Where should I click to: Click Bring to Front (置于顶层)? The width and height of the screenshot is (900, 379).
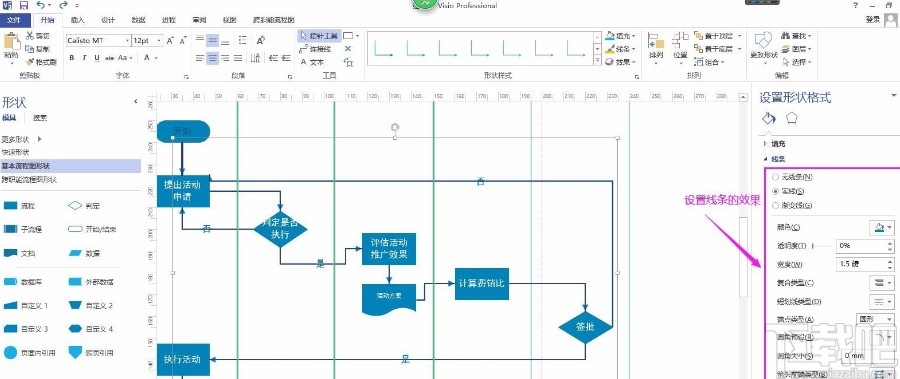point(713,36)
